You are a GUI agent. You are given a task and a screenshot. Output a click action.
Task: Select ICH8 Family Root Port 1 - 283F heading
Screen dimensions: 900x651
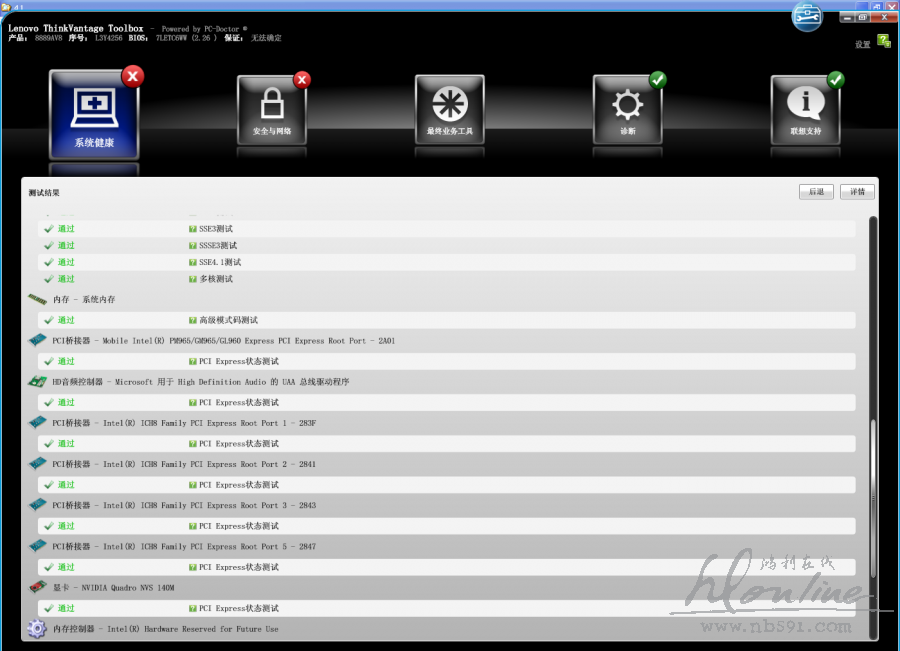(184, 423)
